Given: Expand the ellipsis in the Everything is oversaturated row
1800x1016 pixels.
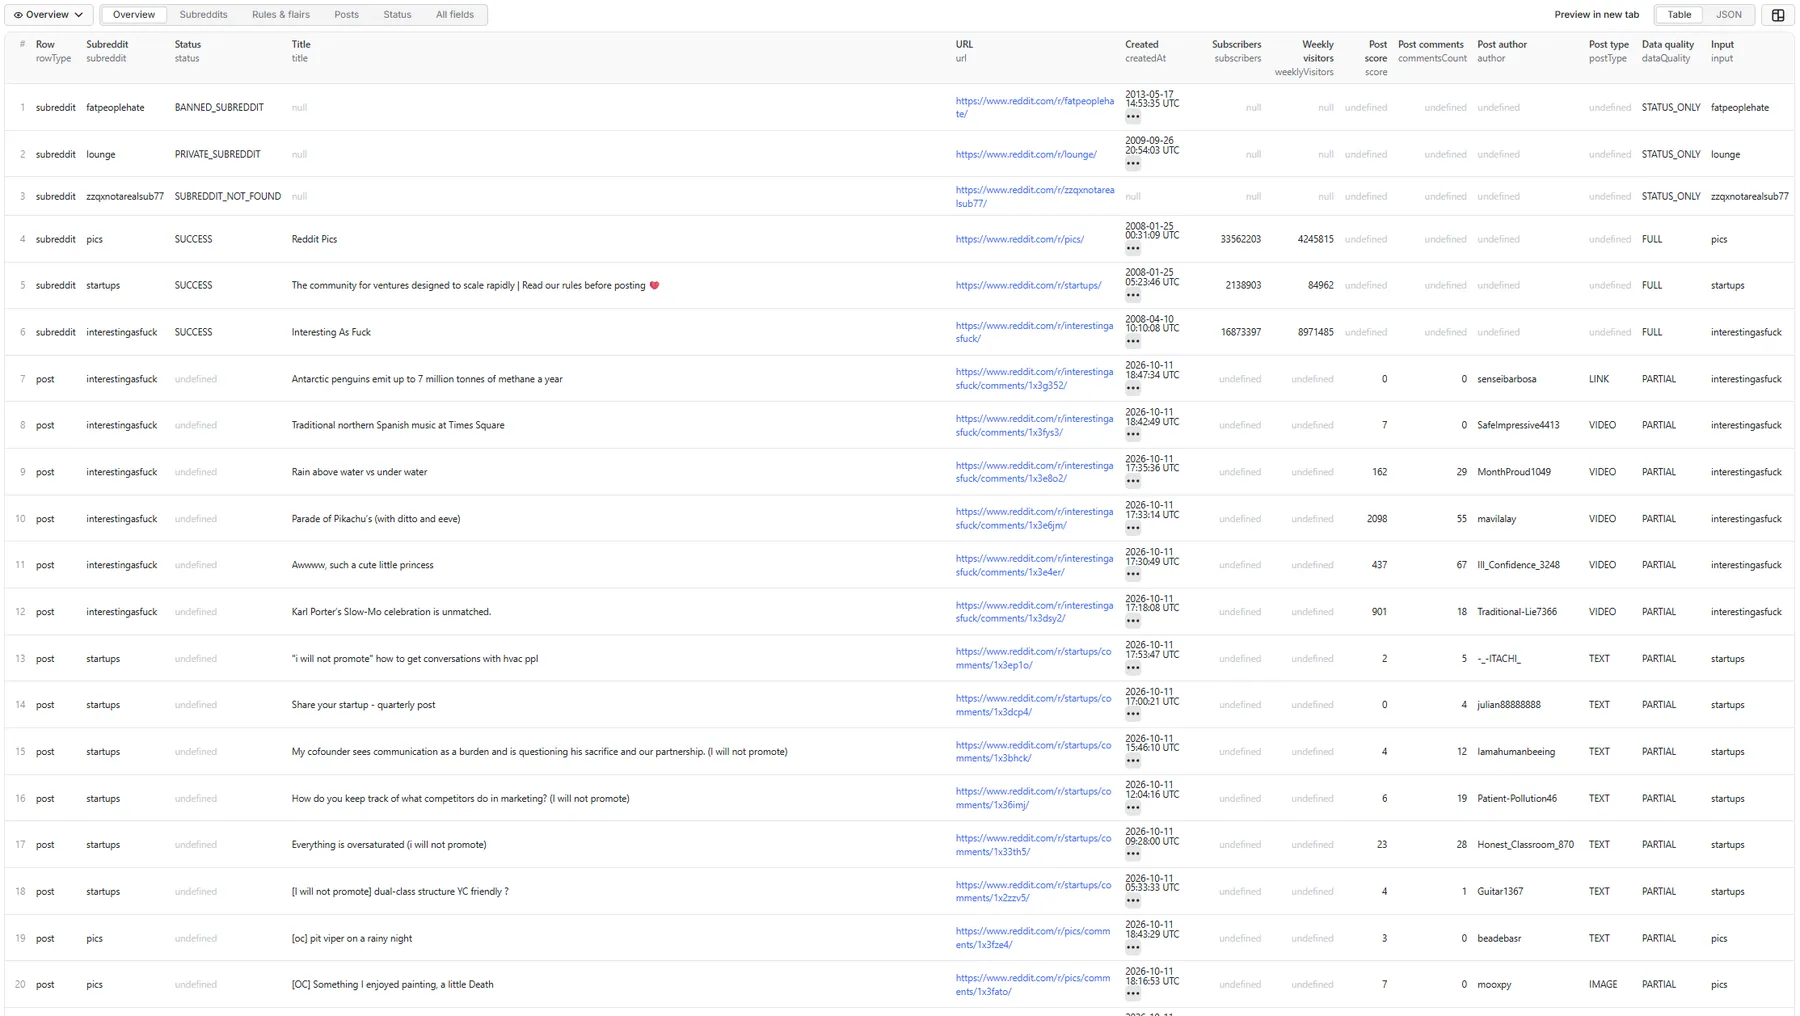Looking at the screenshot, I should click(x=1133, y=854).
